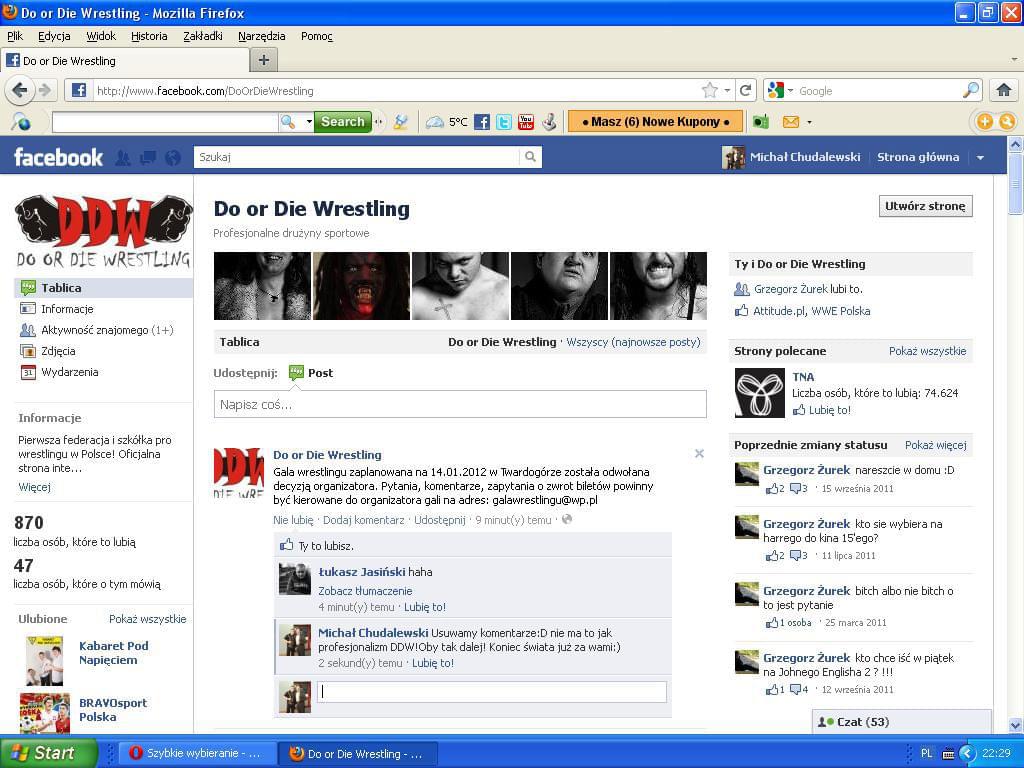Open the mail icon dropdown arrow
This screenshot has width=1024, height=768.
click(x=810, y=122)
